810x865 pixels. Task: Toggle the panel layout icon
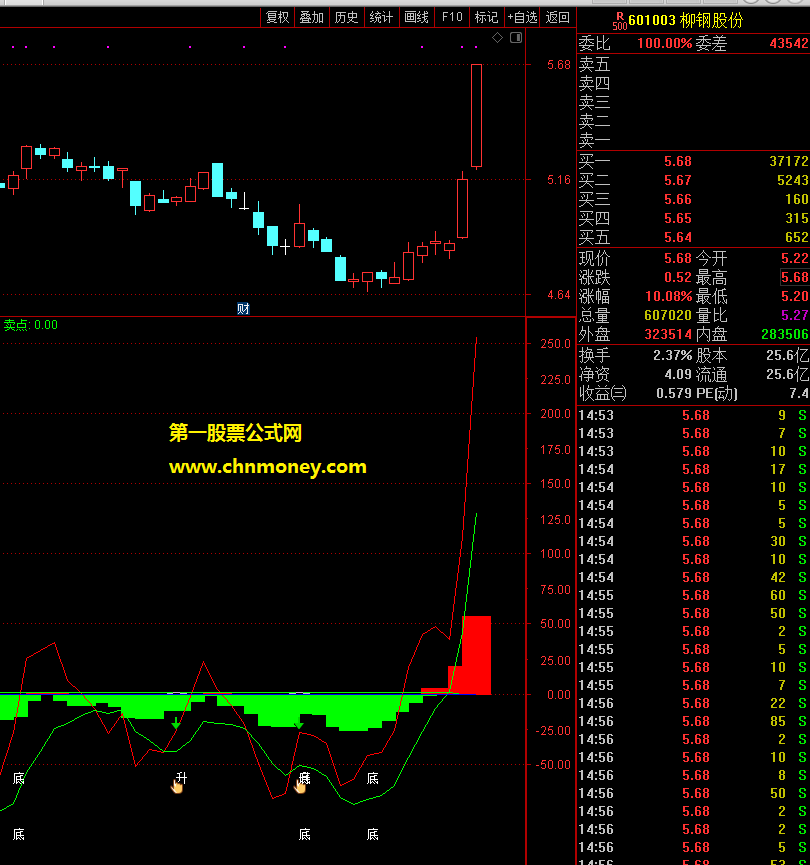(x=516, y=38)
